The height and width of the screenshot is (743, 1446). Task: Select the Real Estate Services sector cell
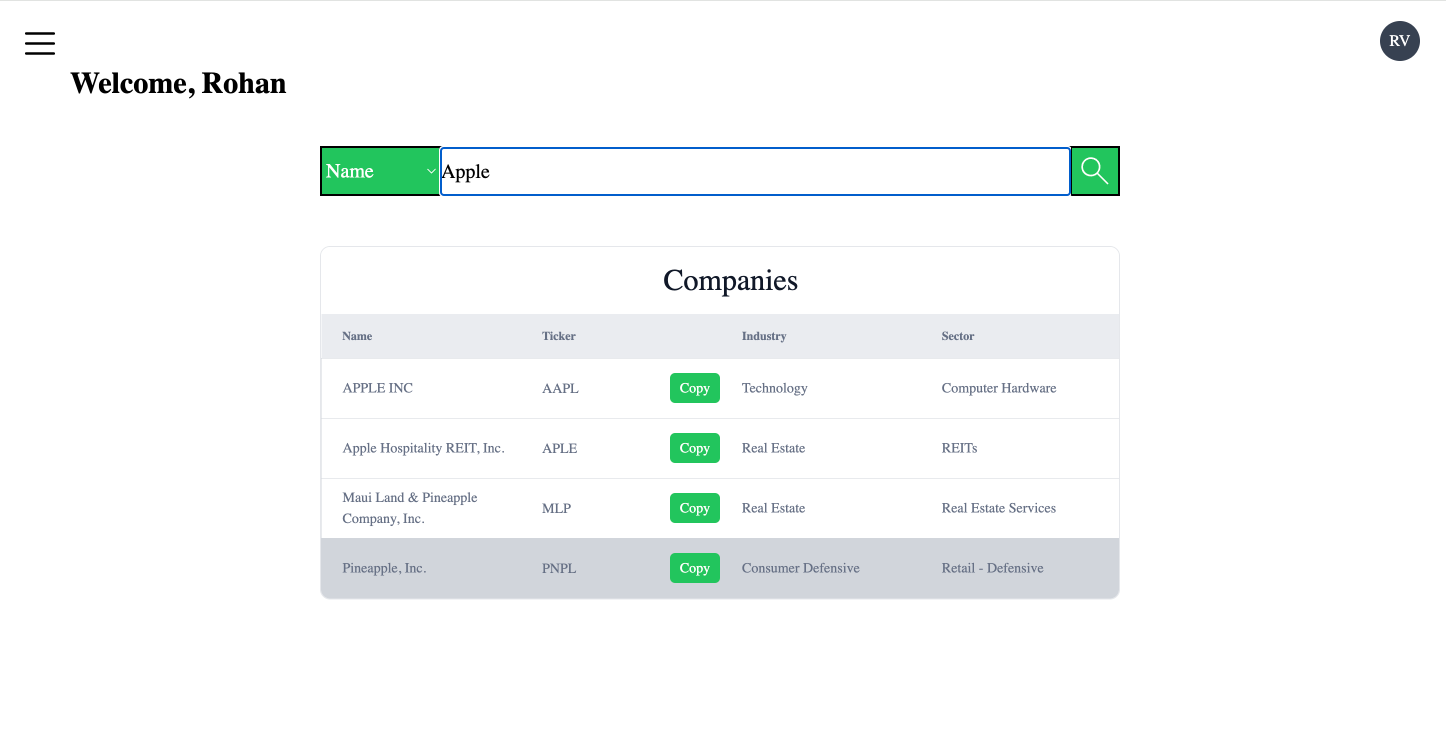[x=999, y=508]
